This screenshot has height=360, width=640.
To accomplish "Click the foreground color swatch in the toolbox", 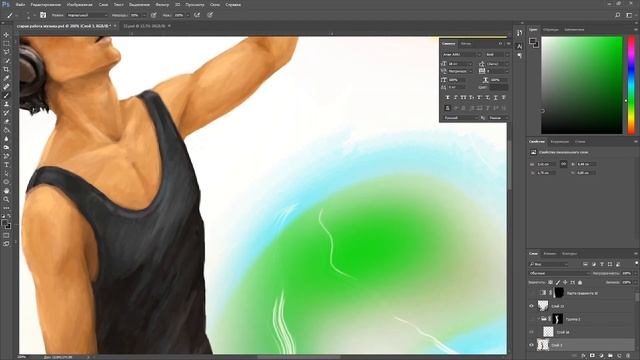I will 4,223.
